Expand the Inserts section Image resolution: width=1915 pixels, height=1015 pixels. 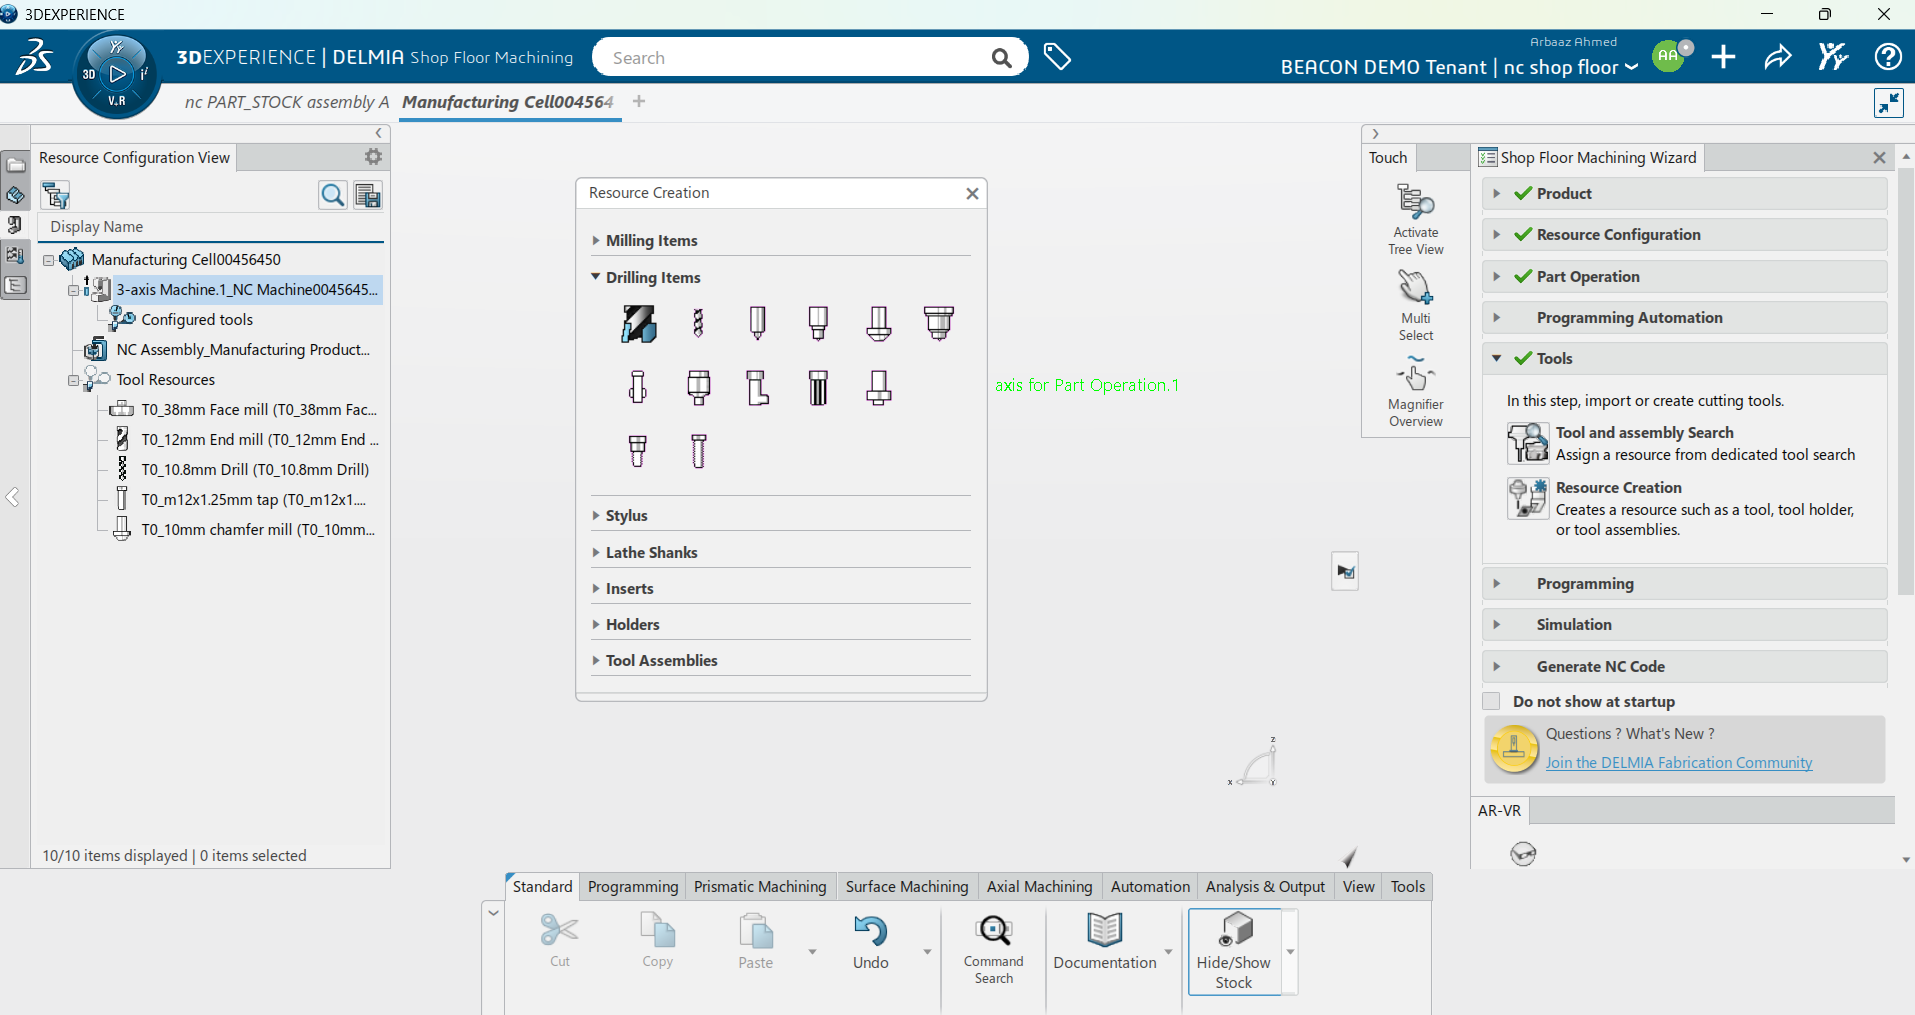pos(596,588)
